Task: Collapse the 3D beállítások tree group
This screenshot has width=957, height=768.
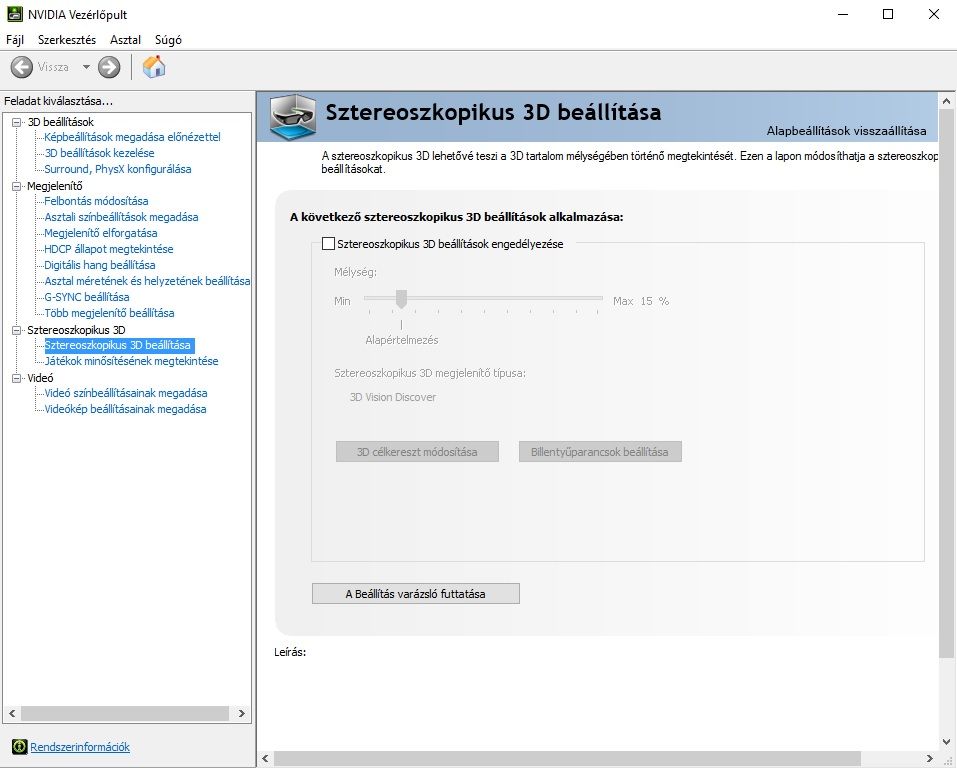Action: point(16,122)
